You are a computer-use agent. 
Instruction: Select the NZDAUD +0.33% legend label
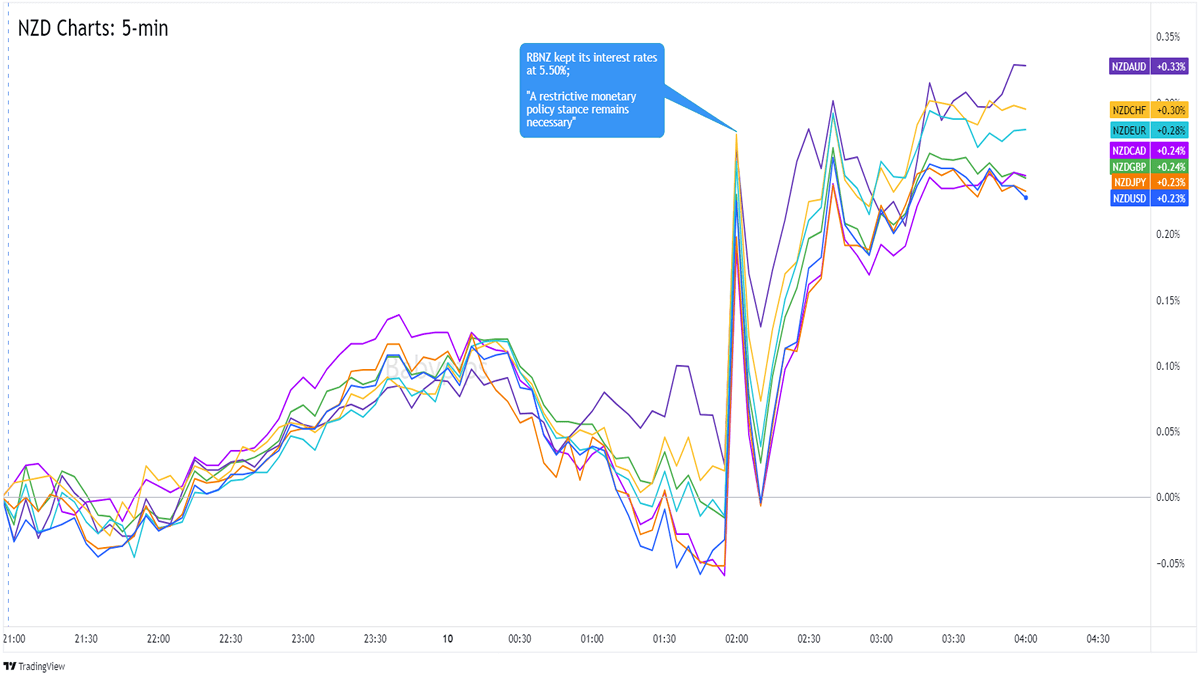(1148, 66)
